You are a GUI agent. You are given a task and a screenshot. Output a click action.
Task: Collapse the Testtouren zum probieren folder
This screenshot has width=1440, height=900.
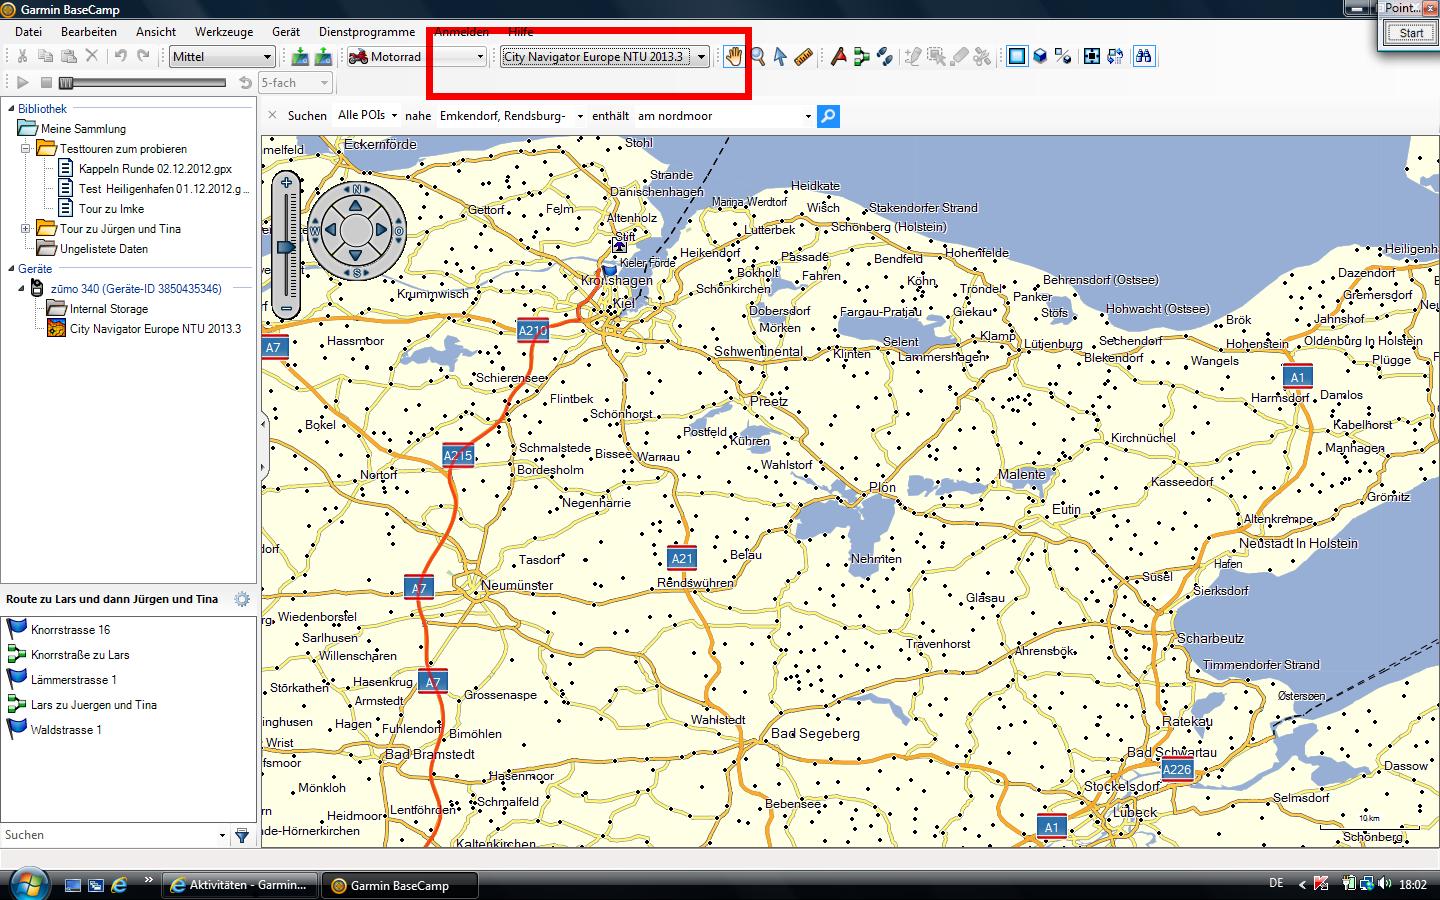[x=26, y=149]
